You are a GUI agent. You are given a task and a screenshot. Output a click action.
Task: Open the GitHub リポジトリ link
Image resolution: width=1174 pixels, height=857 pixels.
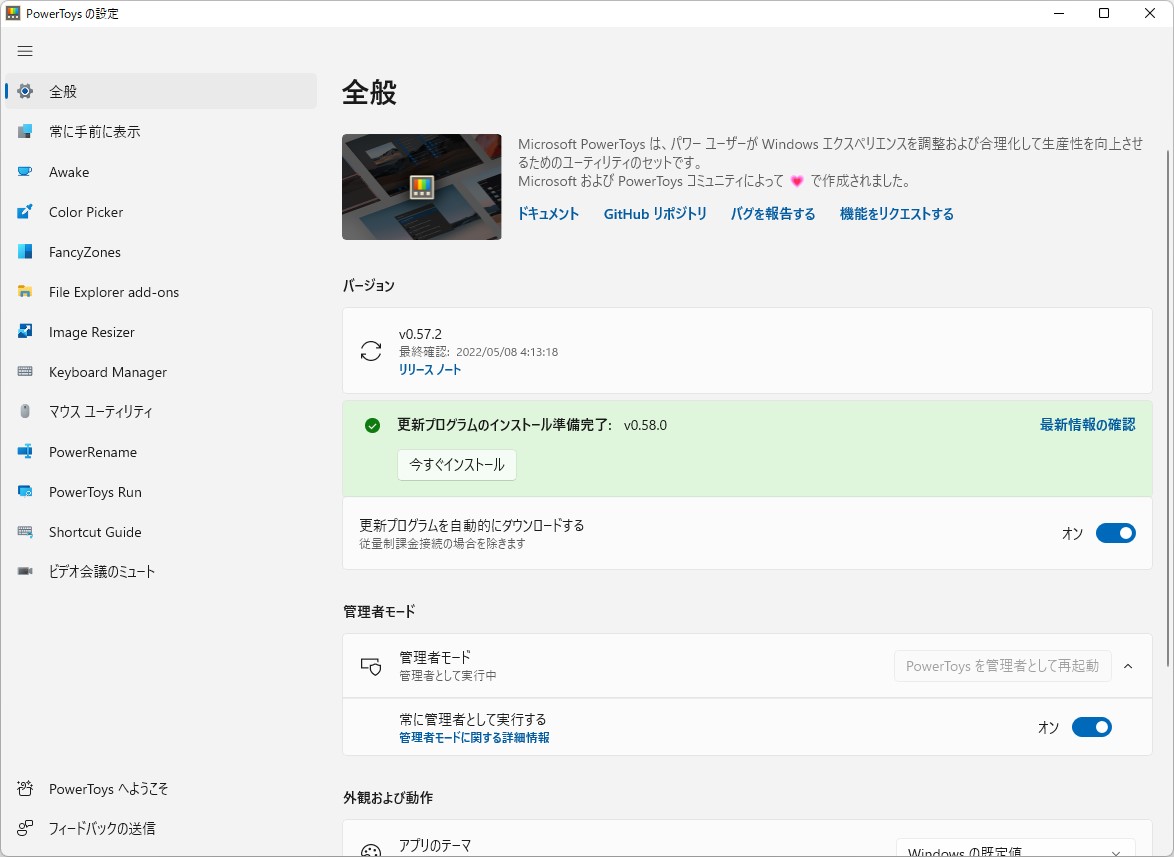[x=655, y=214]
